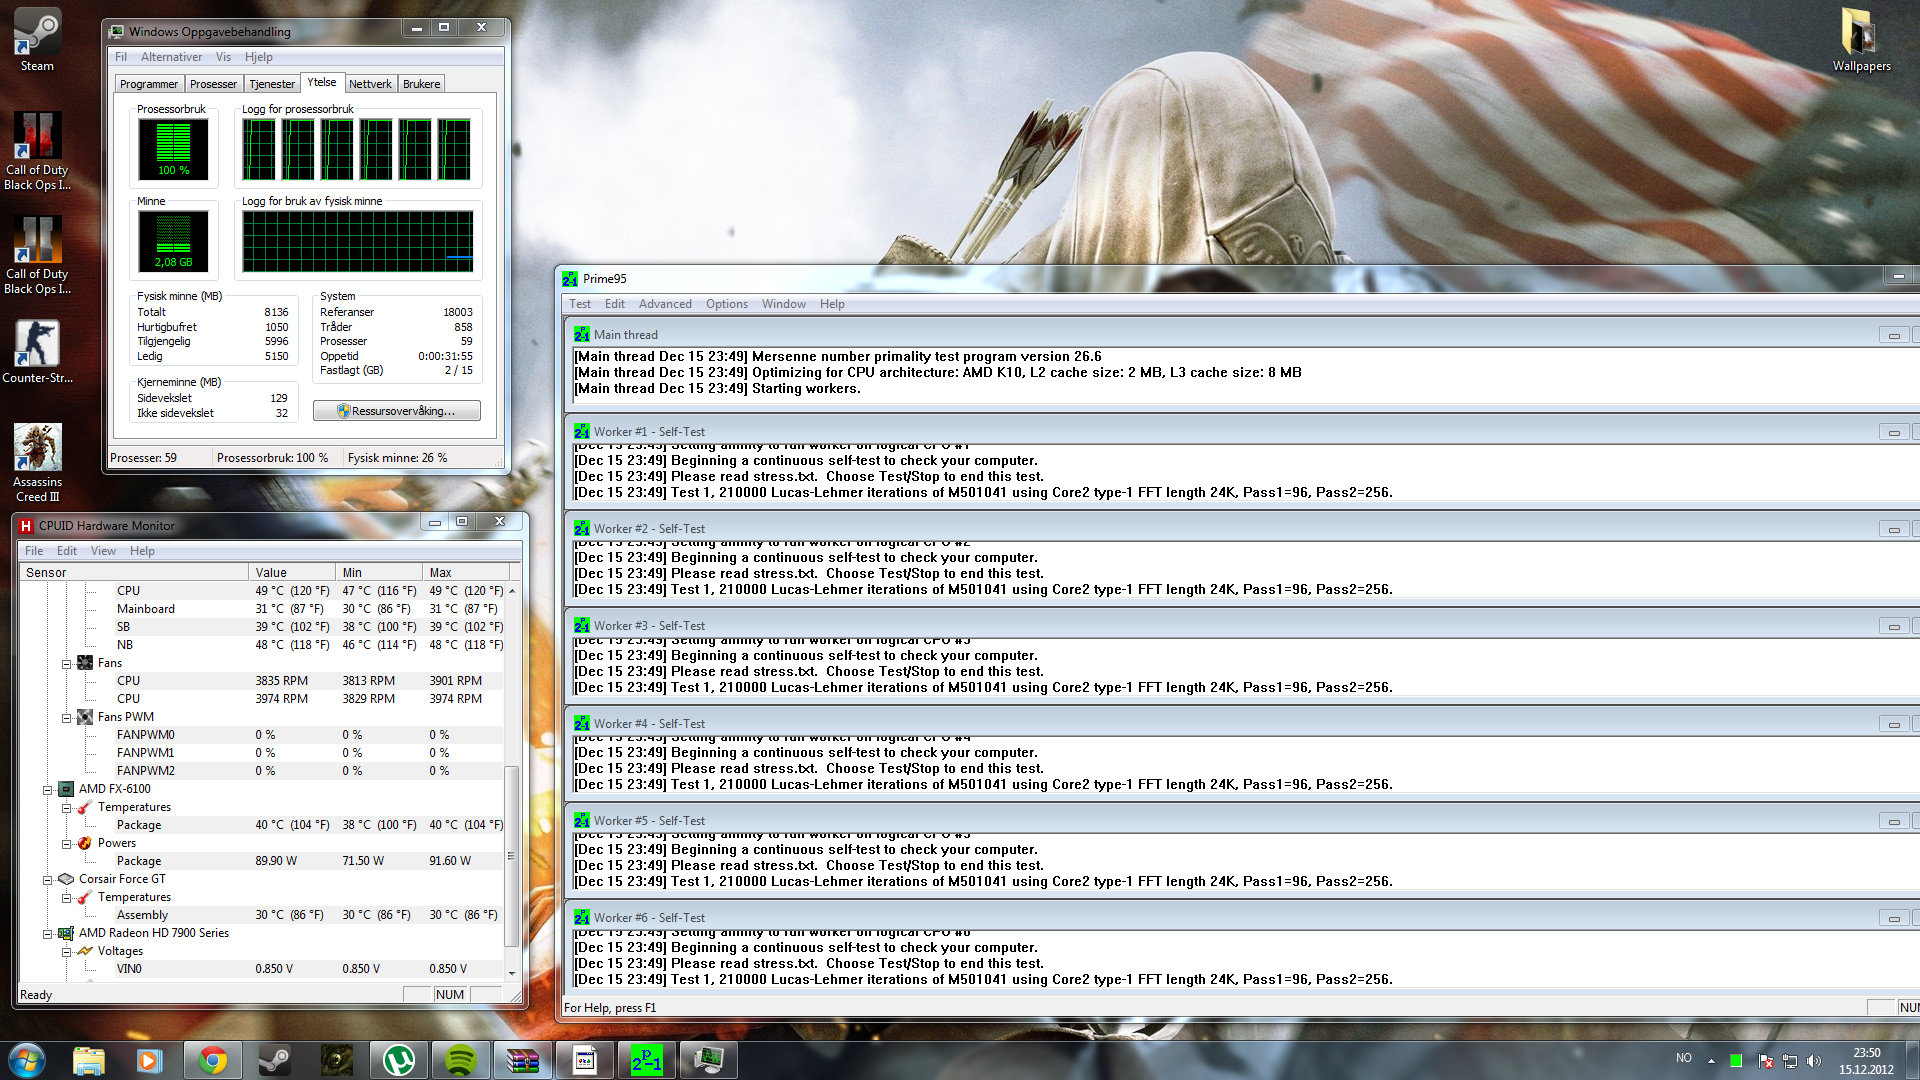Click the Windows Start orb
This screenshot has width=1920, height=1080.
pyautogui.click(x=27, y=1060)
